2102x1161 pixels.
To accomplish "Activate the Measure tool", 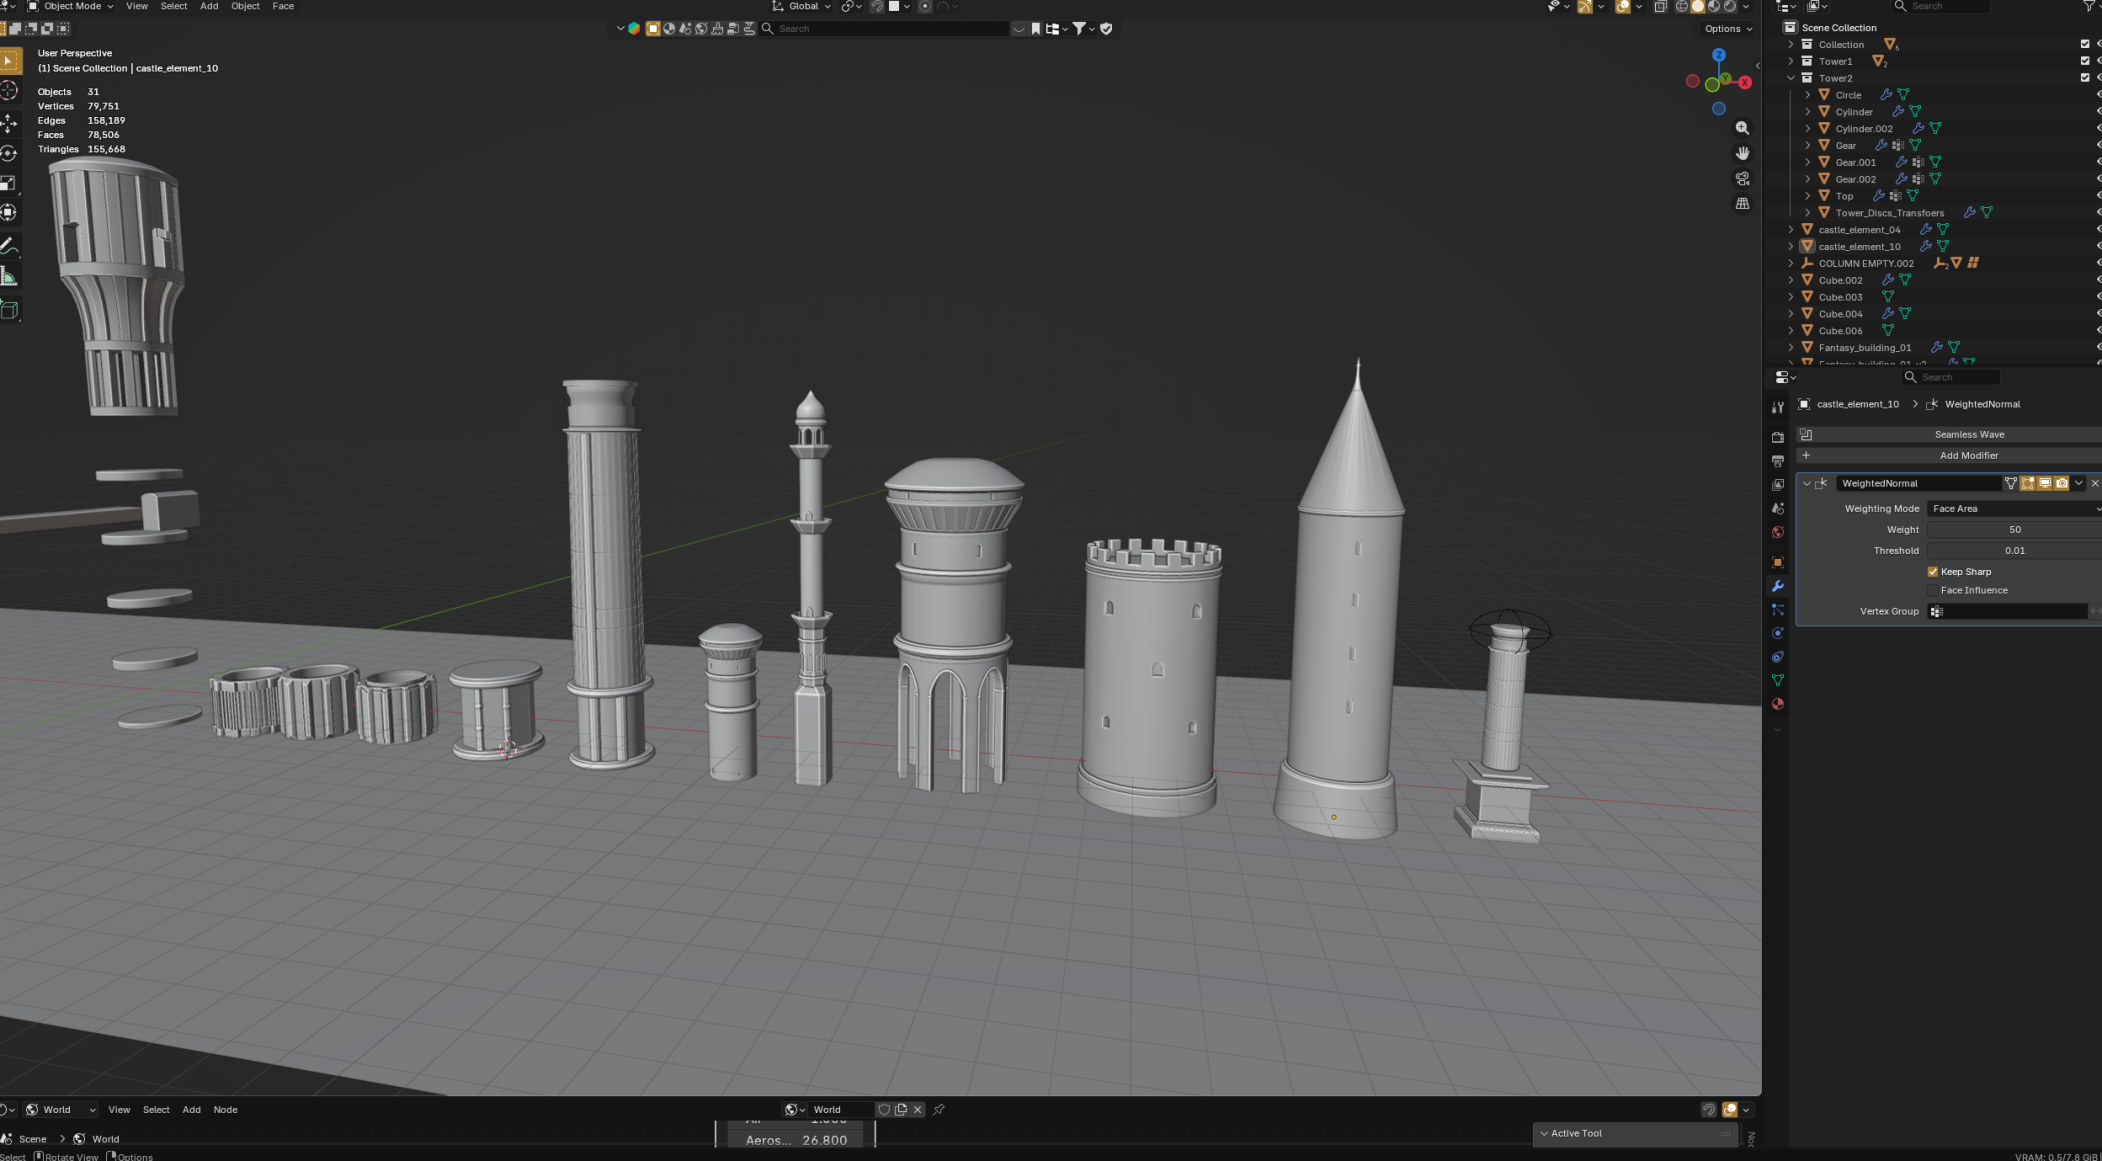I will coord(9,277).
